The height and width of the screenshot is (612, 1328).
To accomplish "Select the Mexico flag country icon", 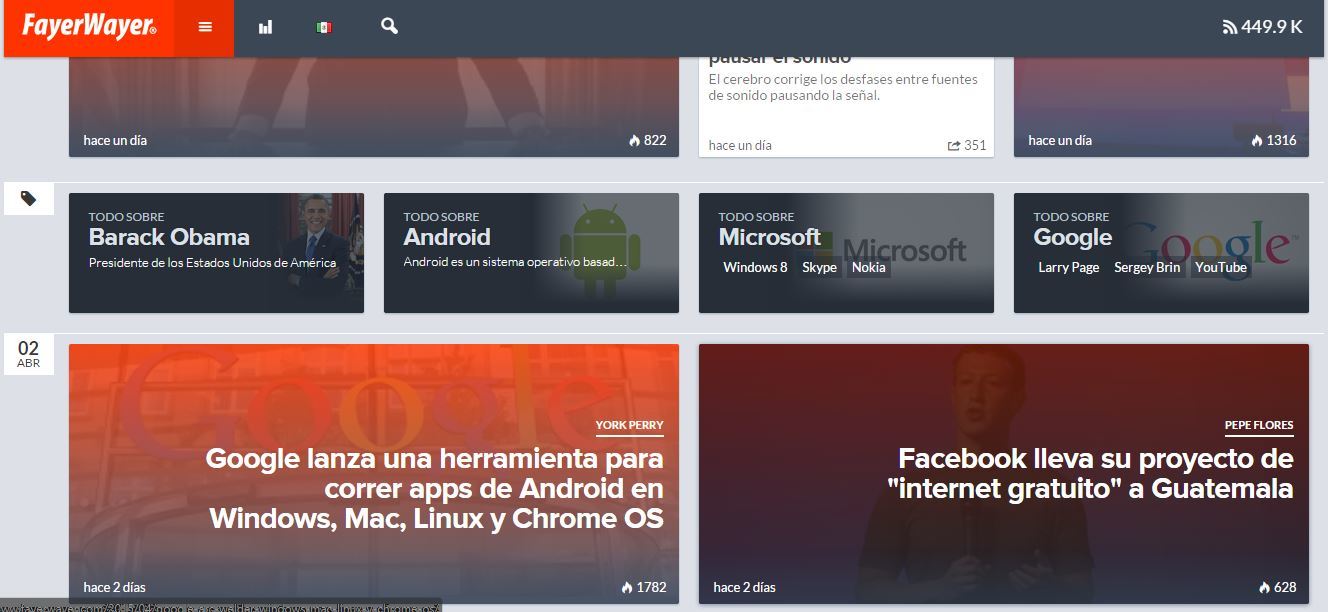I will pyautogui.click(x=324, y=27).
